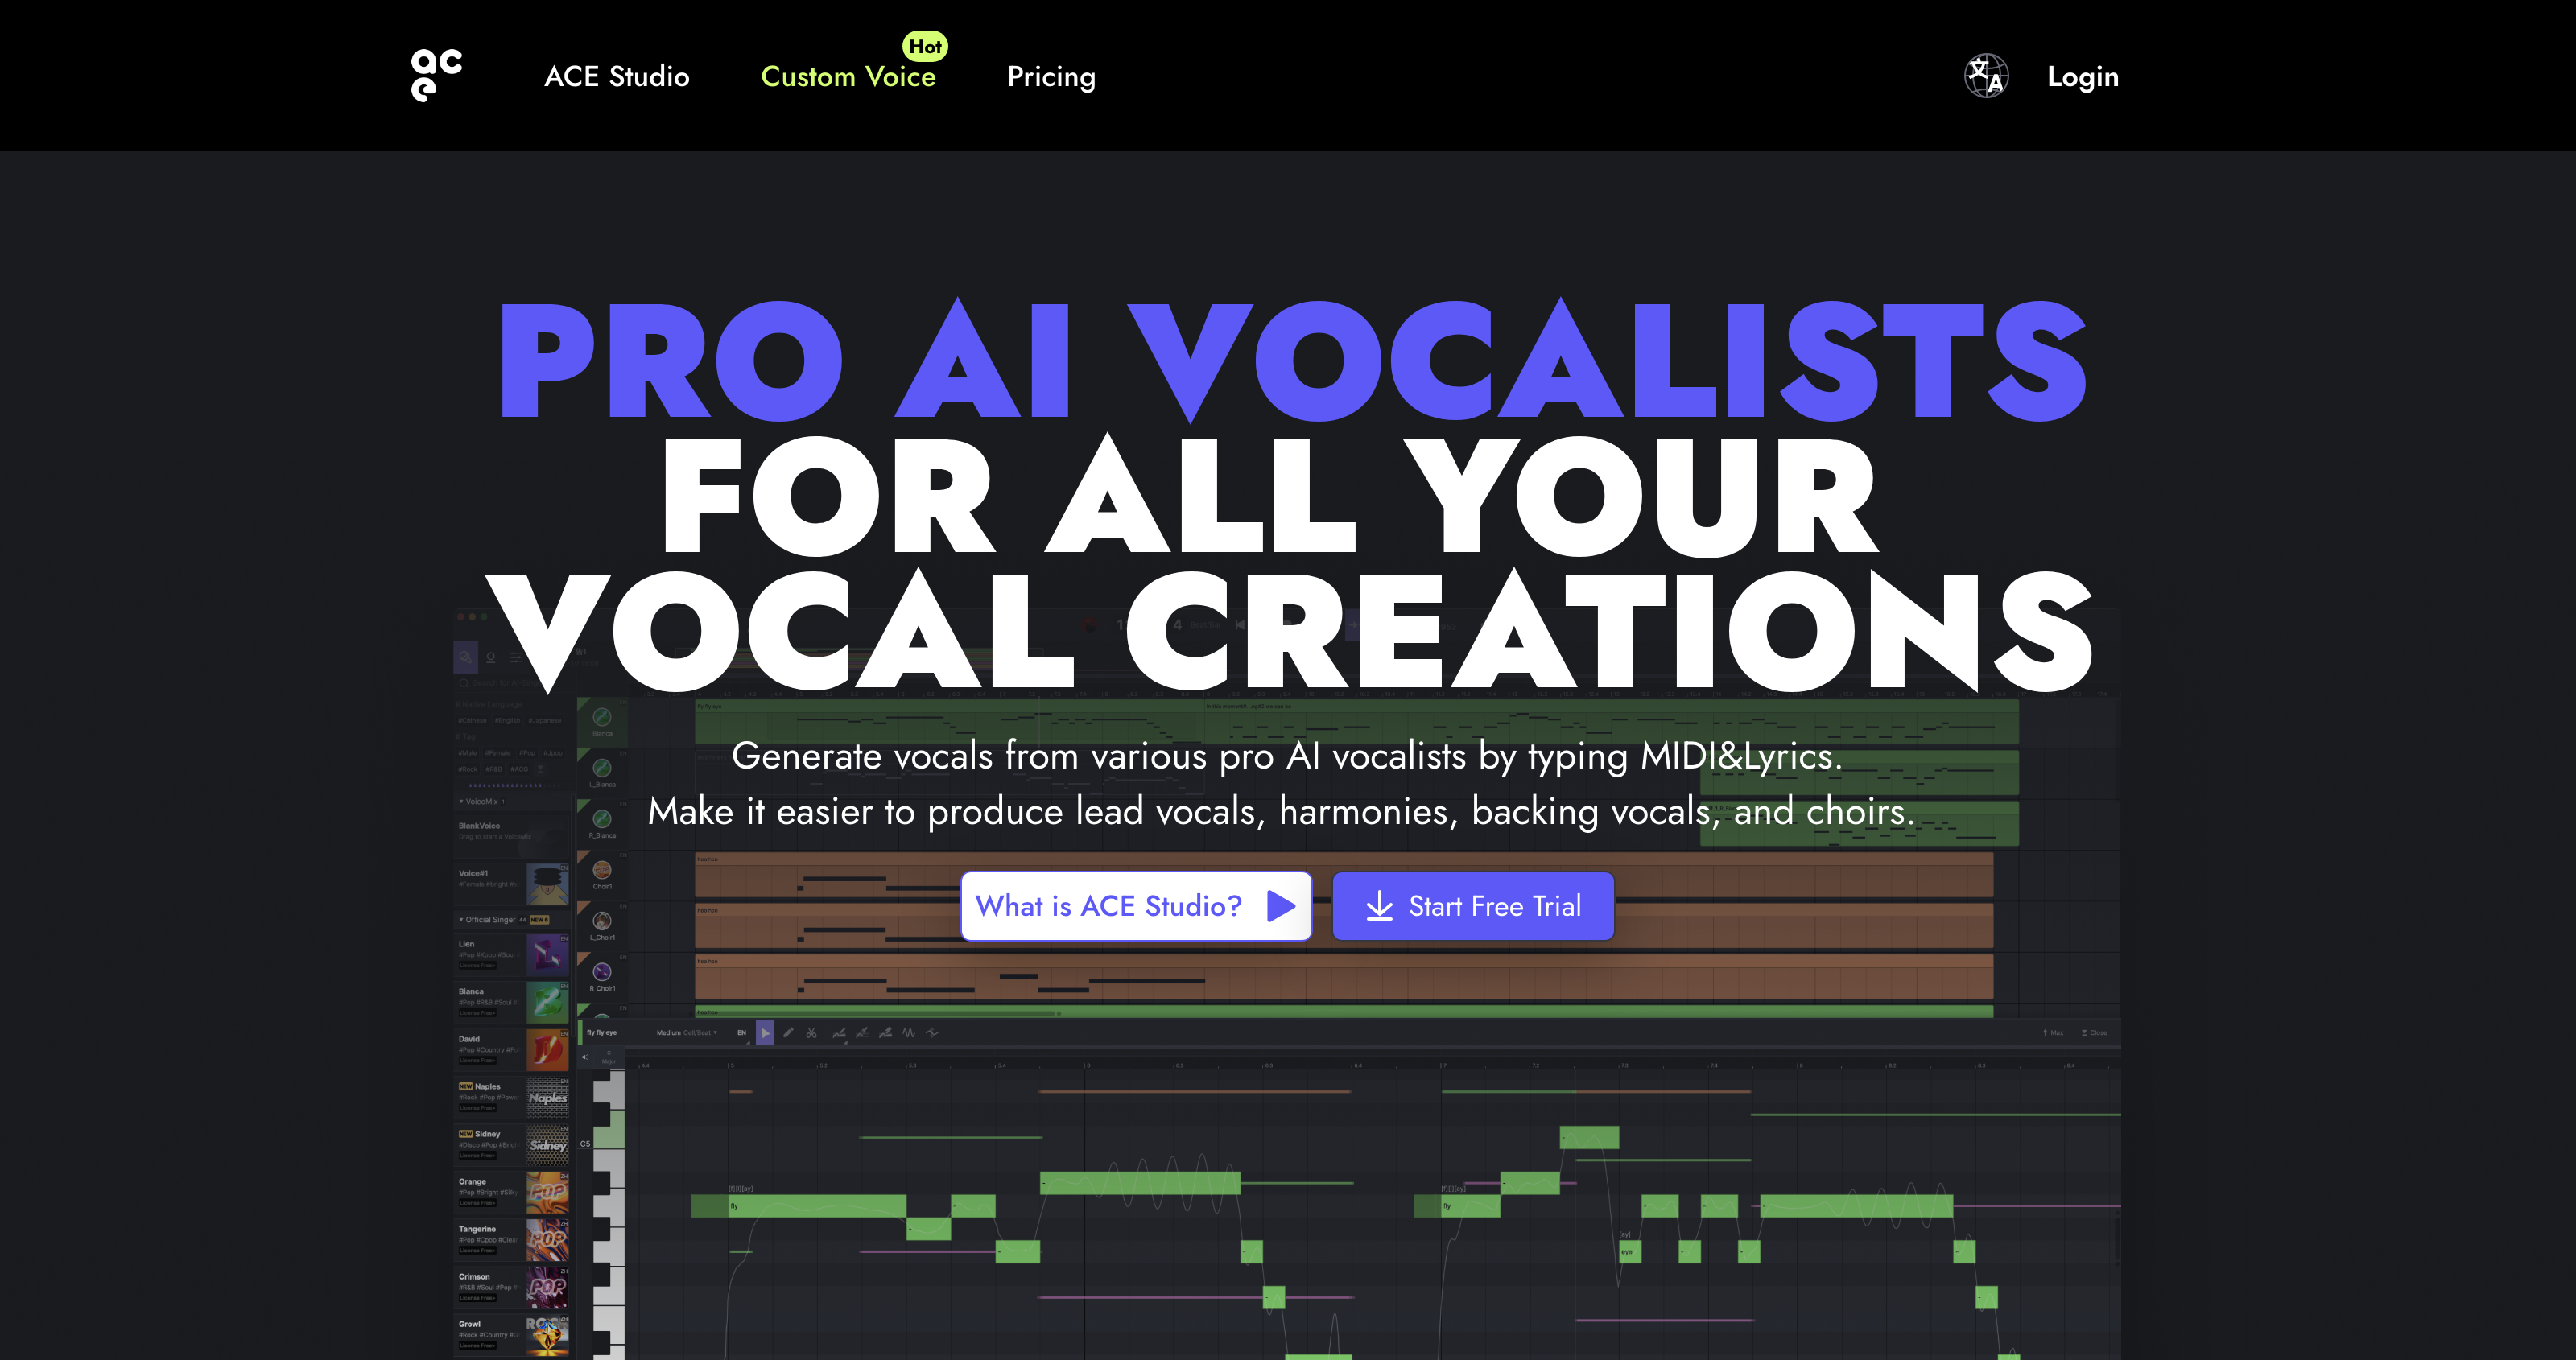Open the language translation selector icon
The image size is (2576, 1360).
1986,76
